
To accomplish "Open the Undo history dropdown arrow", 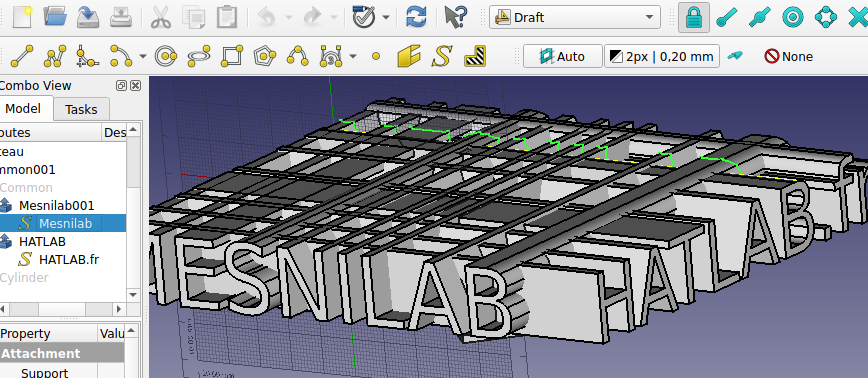I will pos(288,18).
